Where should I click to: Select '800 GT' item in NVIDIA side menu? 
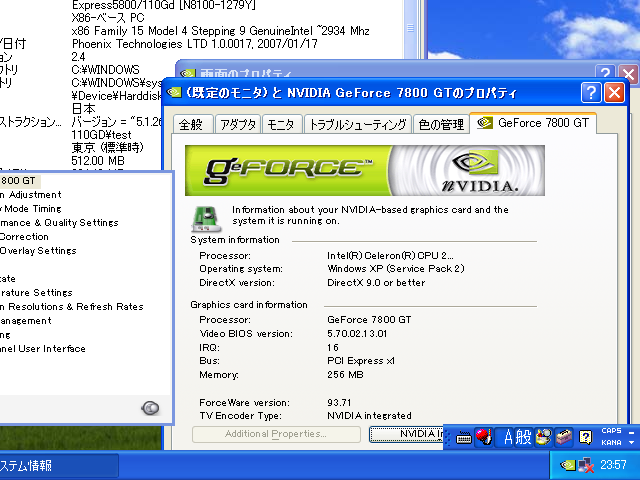(x=18, y=180)
